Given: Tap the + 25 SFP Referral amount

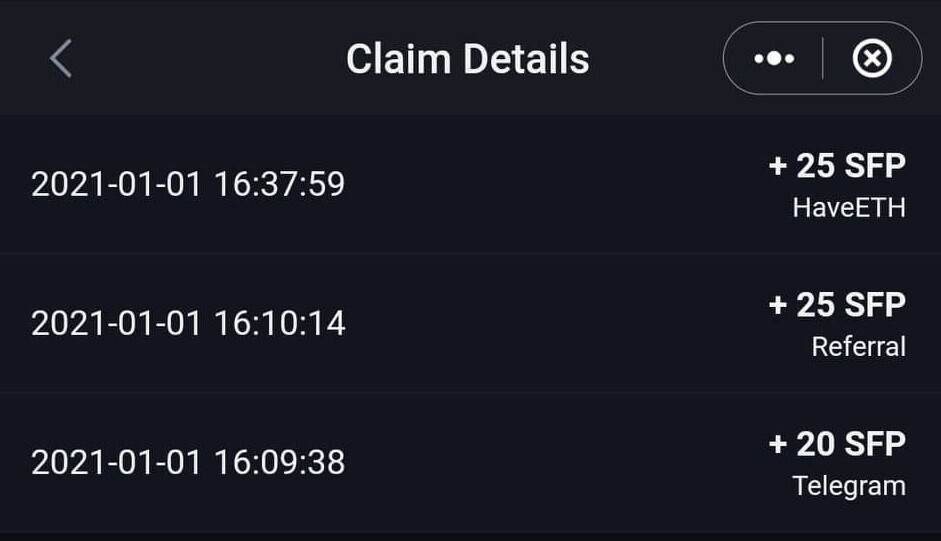Looking at the screenshot, I should pos(837,304).
